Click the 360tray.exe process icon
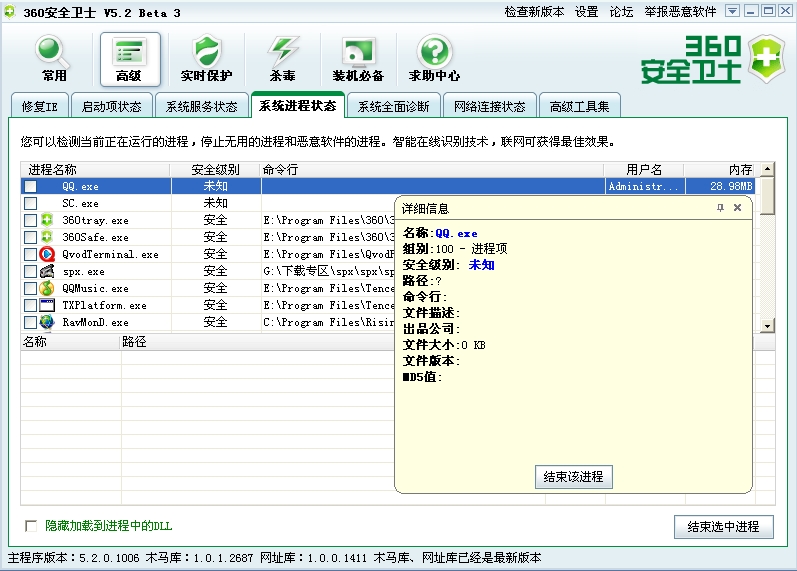The height and width of the screenshot is (571, 797). click(47, 220)
